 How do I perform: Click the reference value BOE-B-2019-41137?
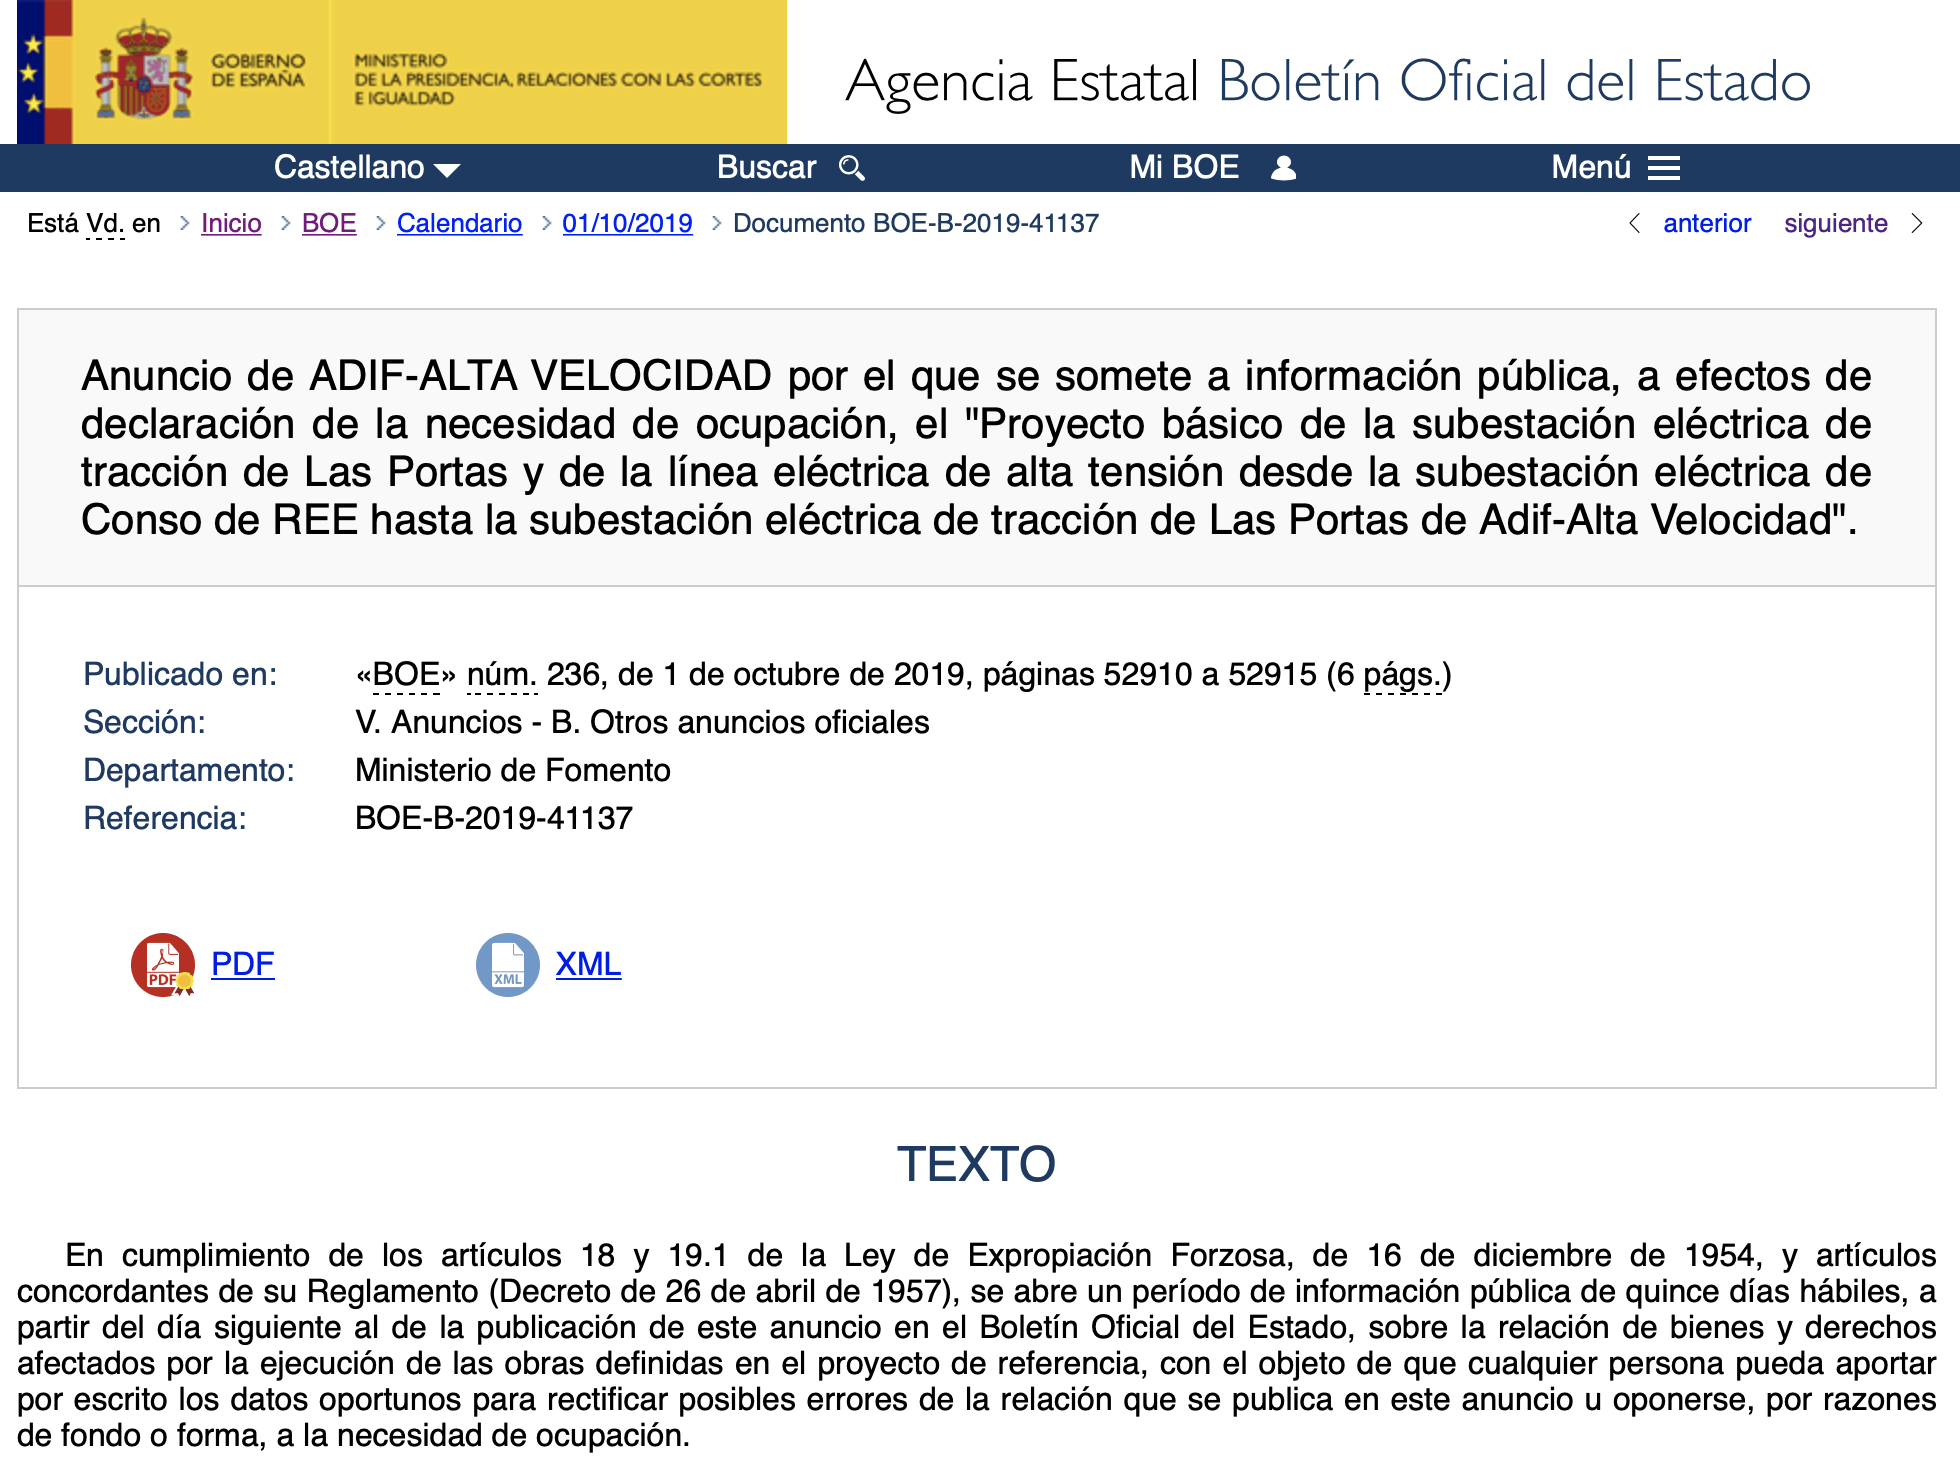[494, 819]
